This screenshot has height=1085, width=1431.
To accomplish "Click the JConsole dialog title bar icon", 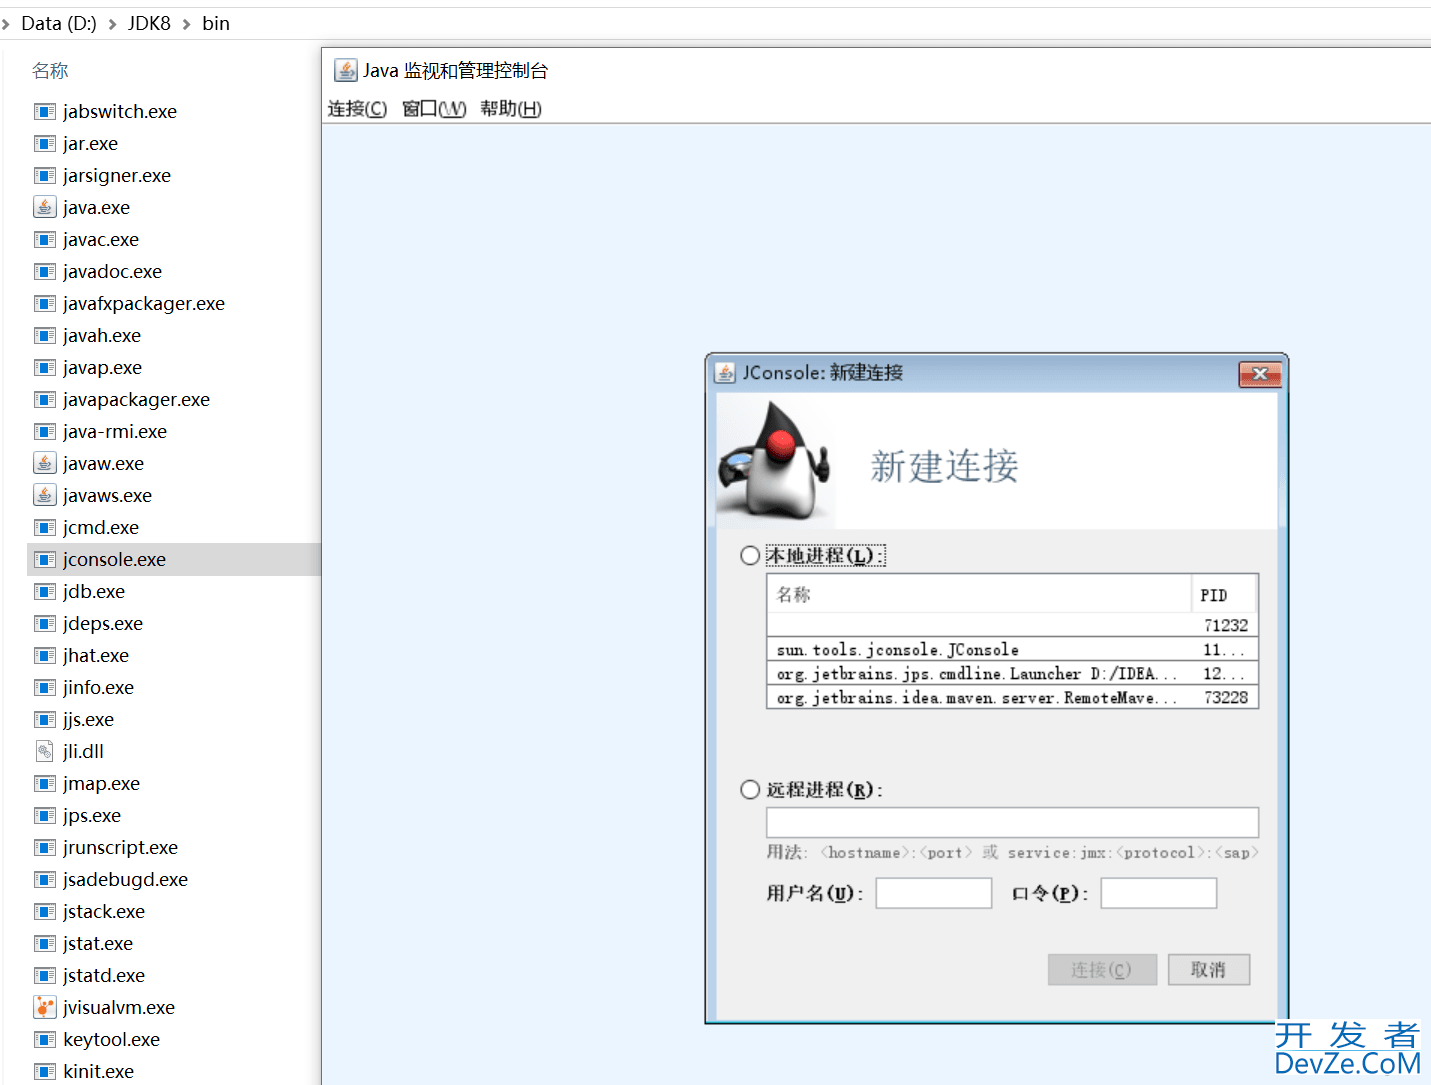I will click(x=725, y=373).
